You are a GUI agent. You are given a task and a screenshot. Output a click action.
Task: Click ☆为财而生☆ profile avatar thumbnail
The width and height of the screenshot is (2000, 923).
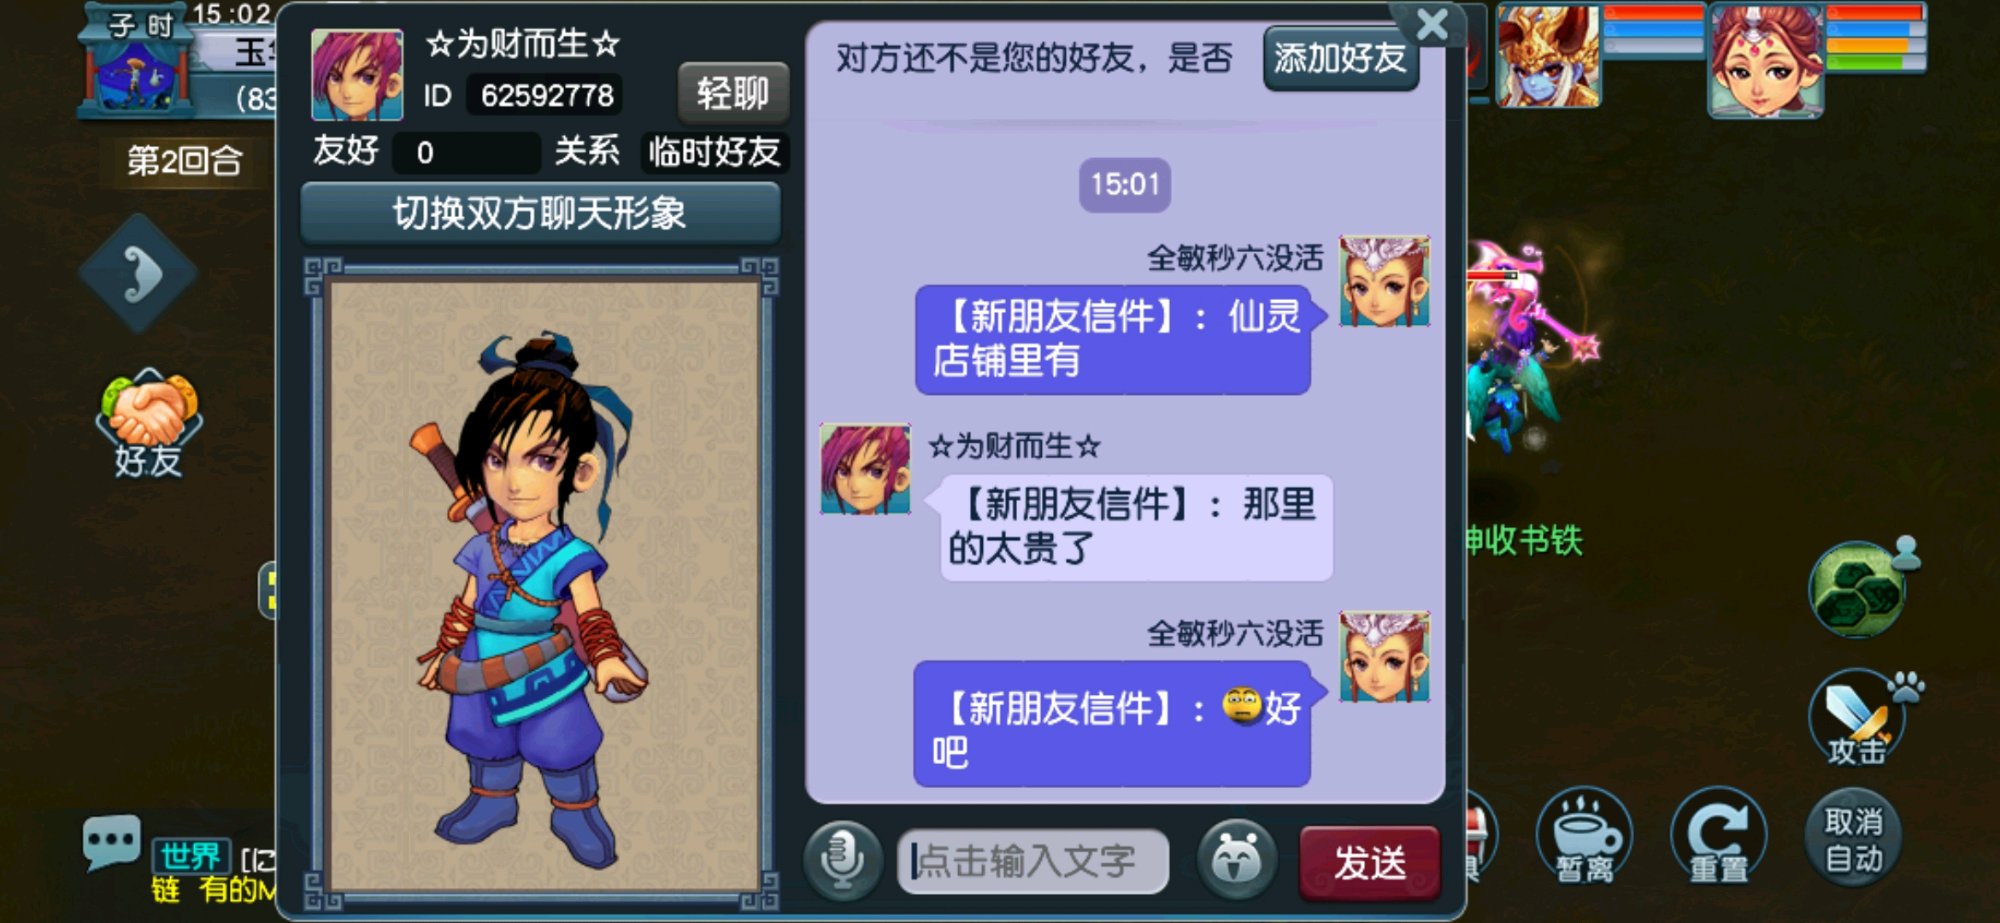click(x=357, y=75)
